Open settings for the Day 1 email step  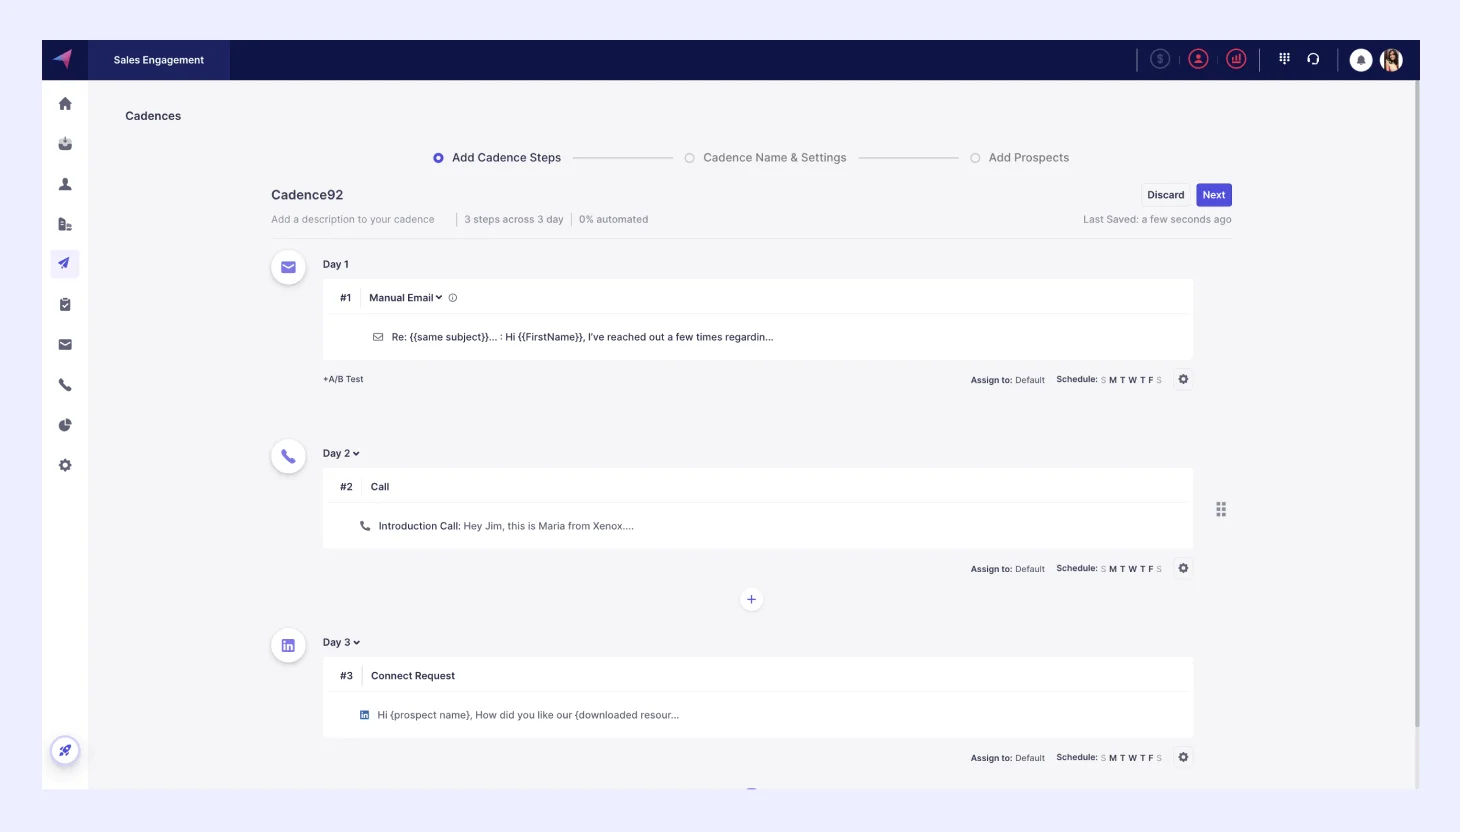(x=1183, y=379)
